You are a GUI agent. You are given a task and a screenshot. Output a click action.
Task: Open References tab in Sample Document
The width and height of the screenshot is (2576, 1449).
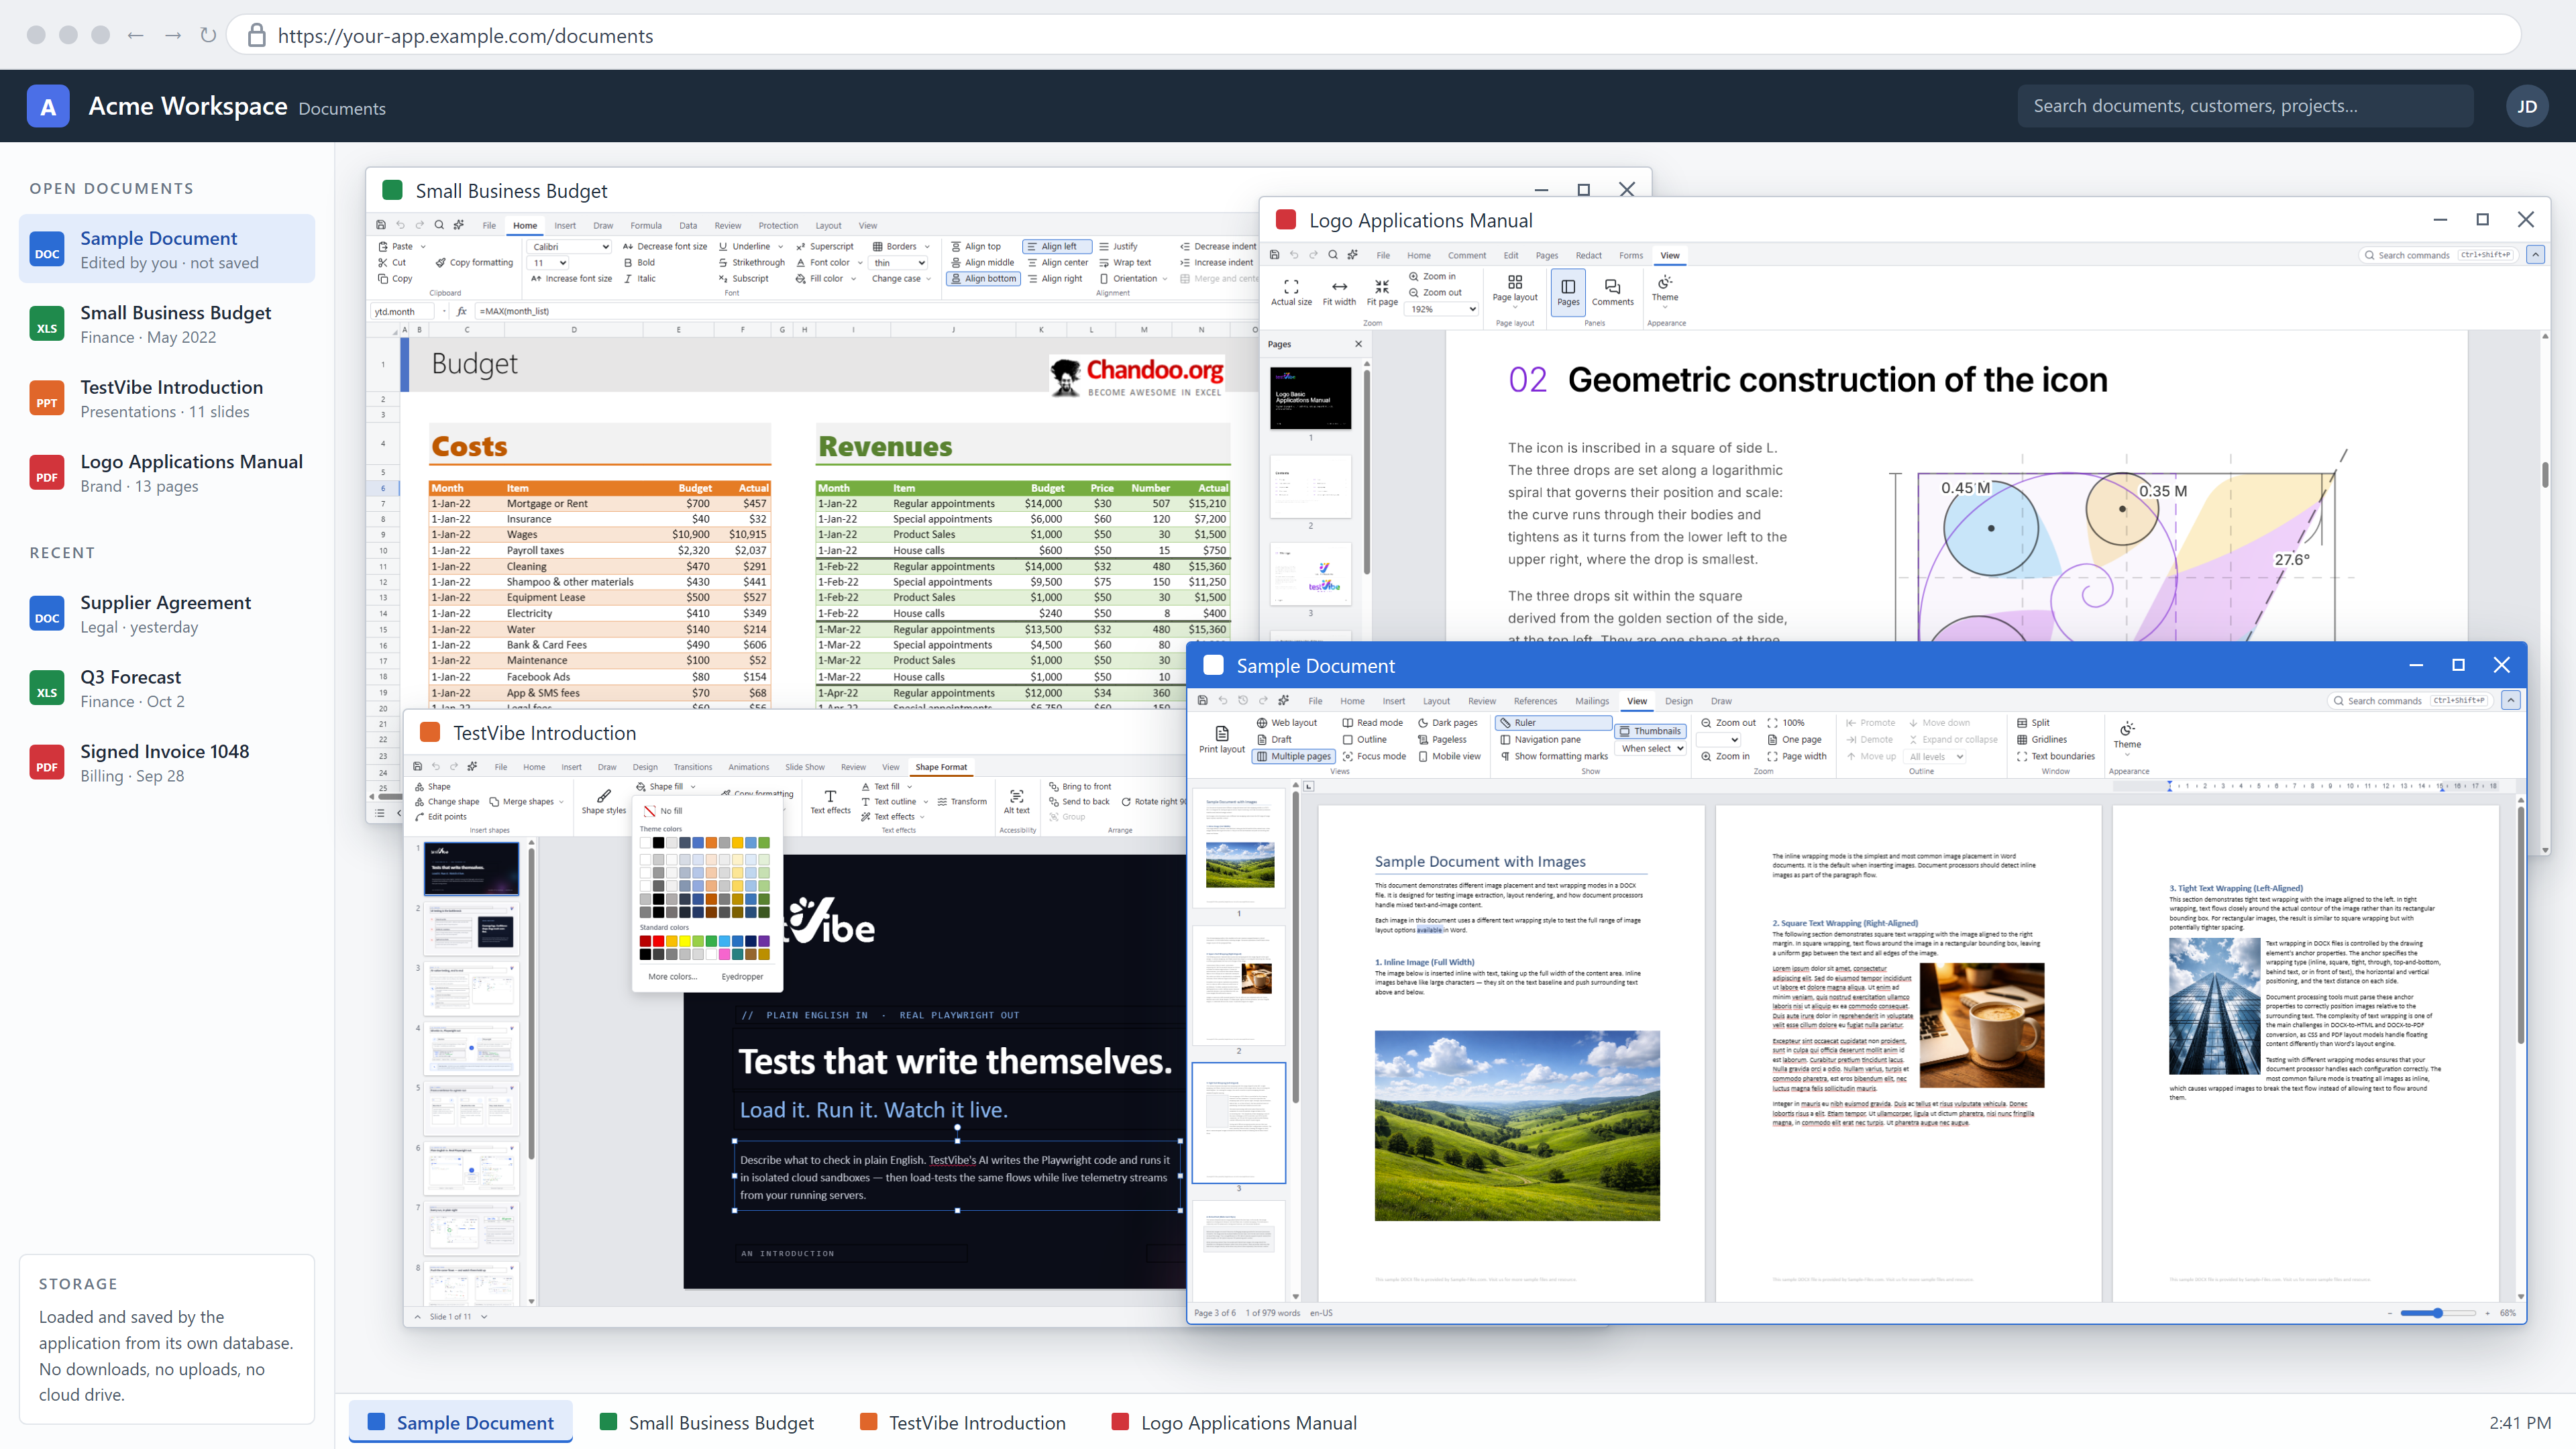pyautogui.click(x=1535, y=701)
